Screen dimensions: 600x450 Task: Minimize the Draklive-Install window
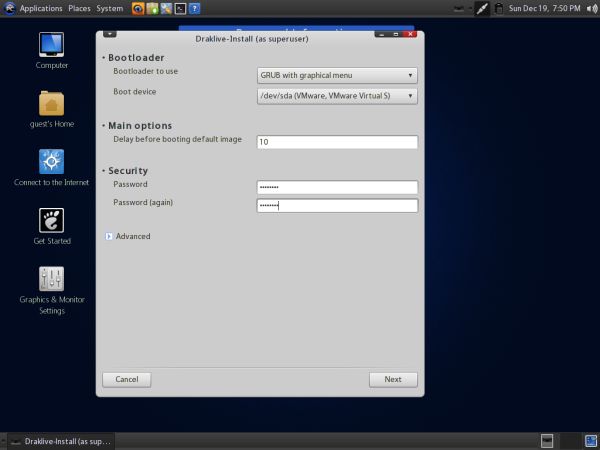[382, 34]
